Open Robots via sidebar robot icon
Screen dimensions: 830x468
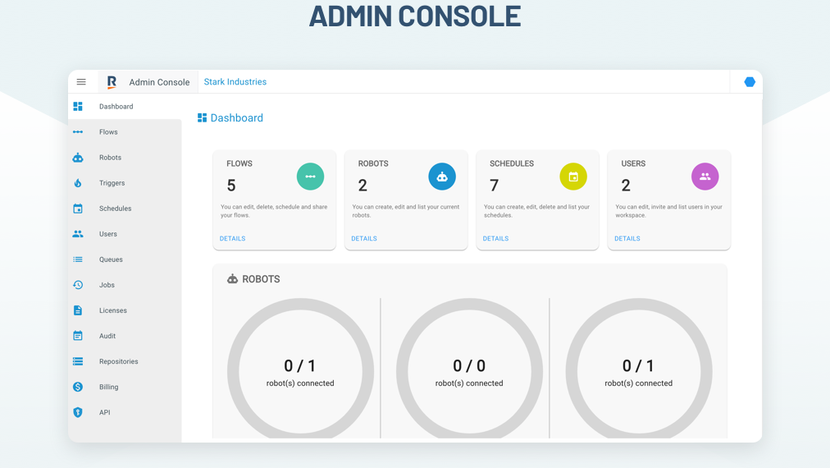(x=78, y=158)
